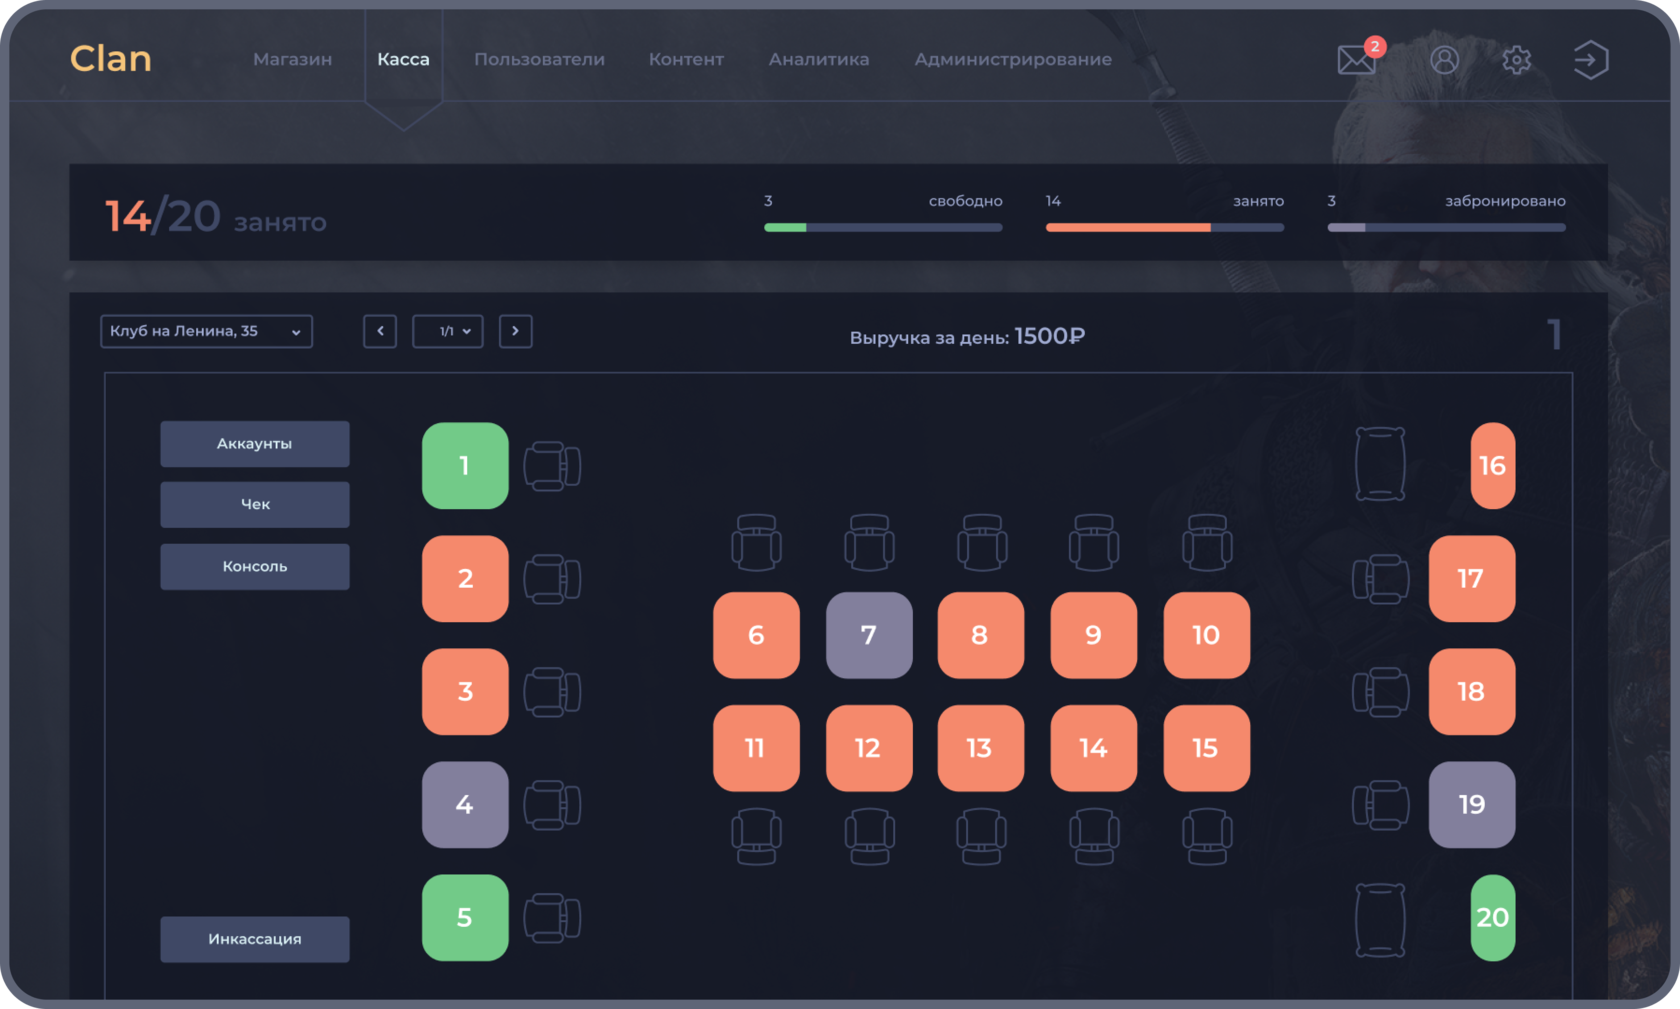This screenshot has width=1680, height=1009.
Task: Click the chair below seat 15
Action: tap(1207, 836)
